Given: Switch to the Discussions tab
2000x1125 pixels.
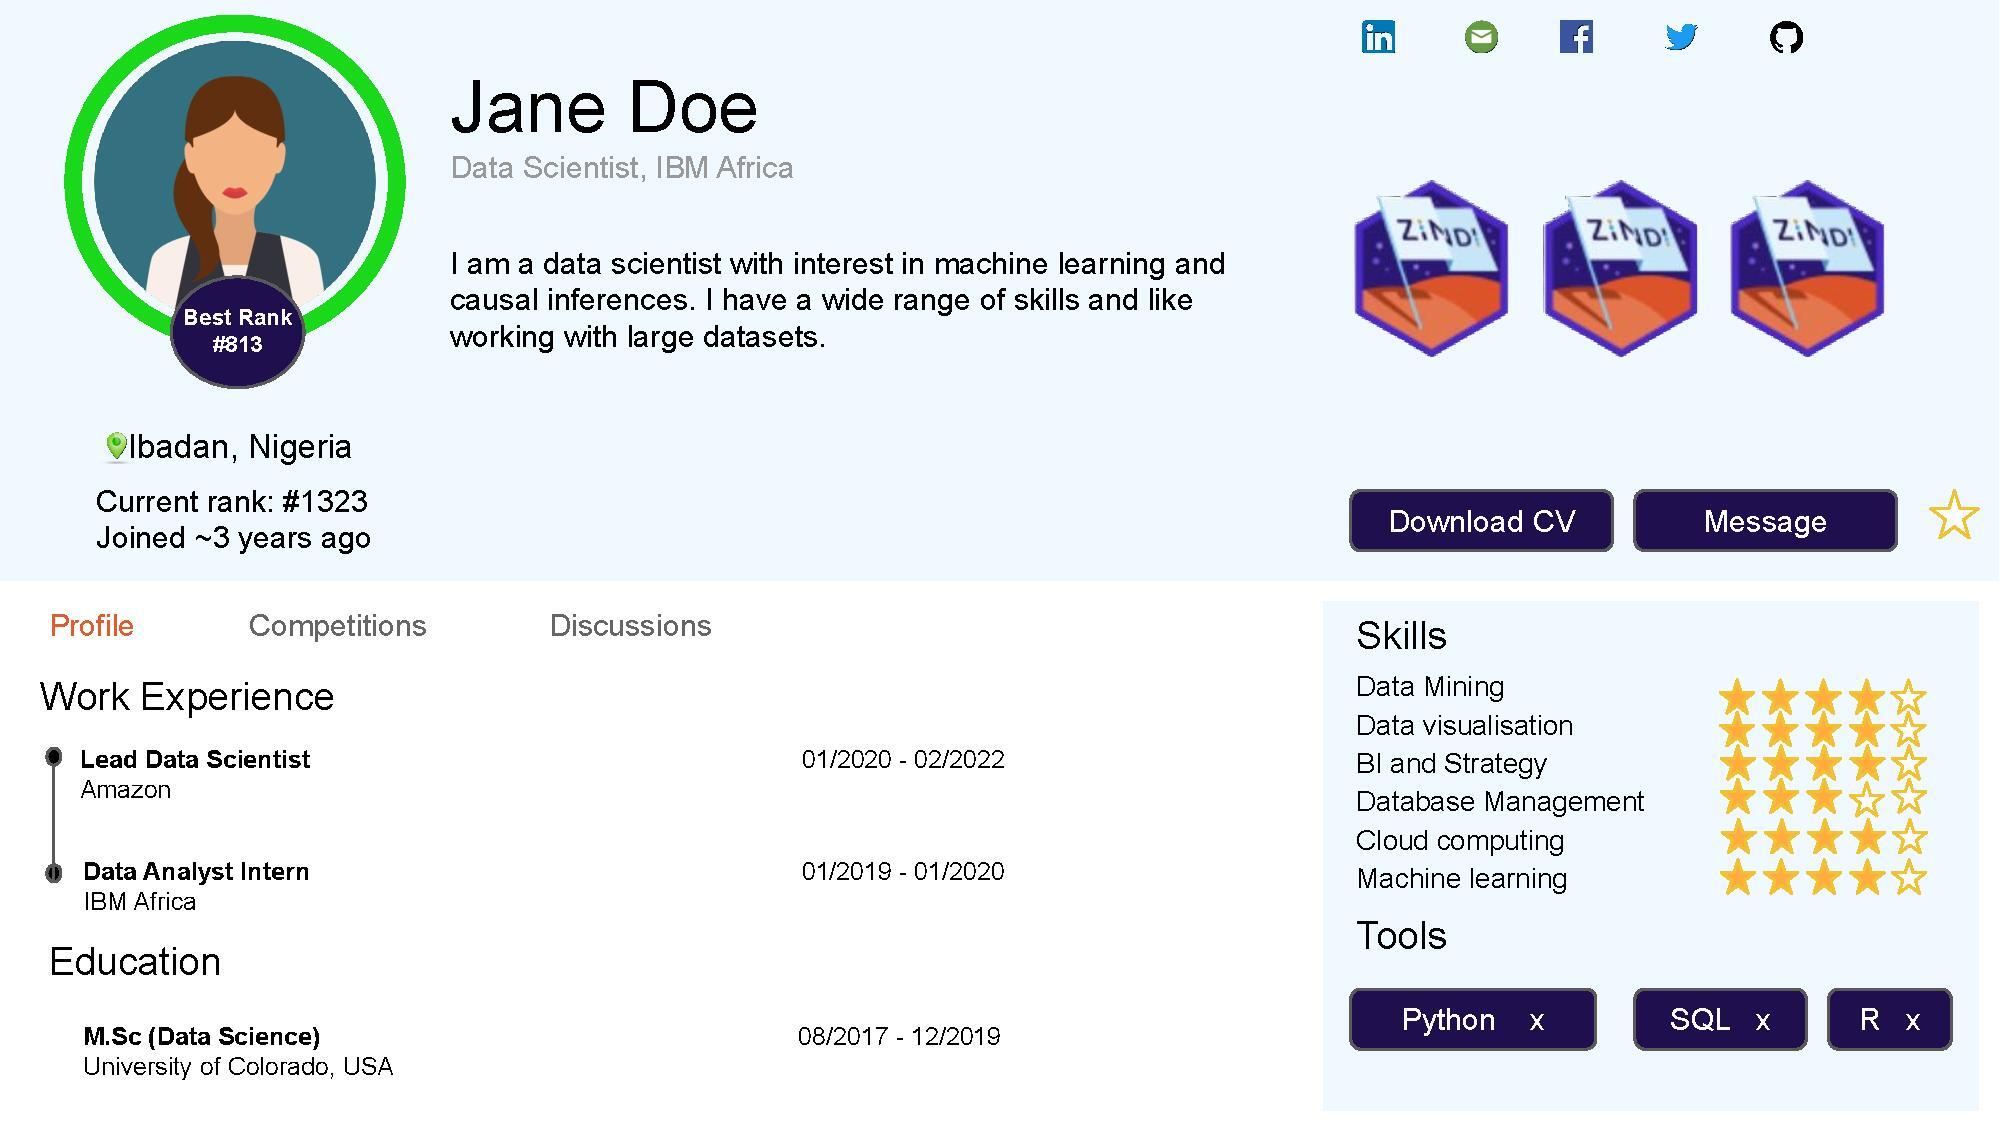Looking at the screenshot, I should pyautogui.click(x=630, y=626).
